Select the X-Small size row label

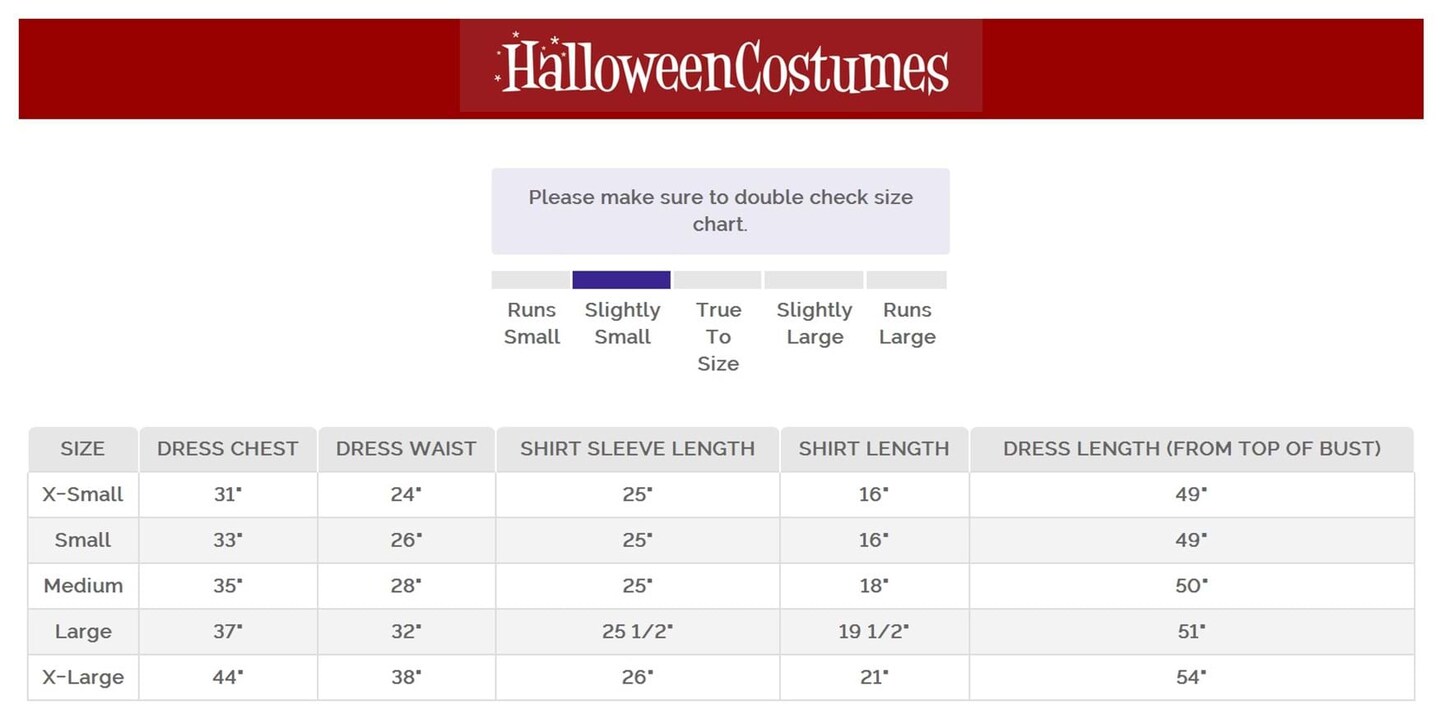[83, 494]
